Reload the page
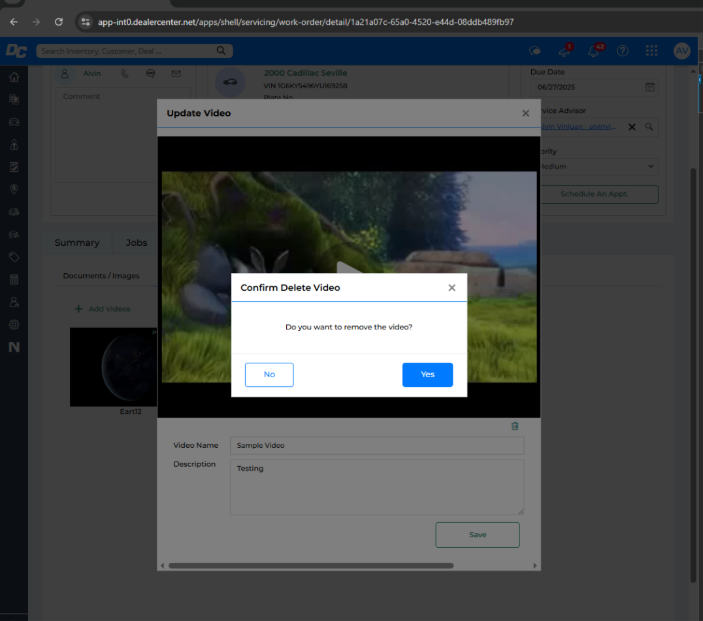This screenshot has height=621, width=703. (x=59, y=22)
